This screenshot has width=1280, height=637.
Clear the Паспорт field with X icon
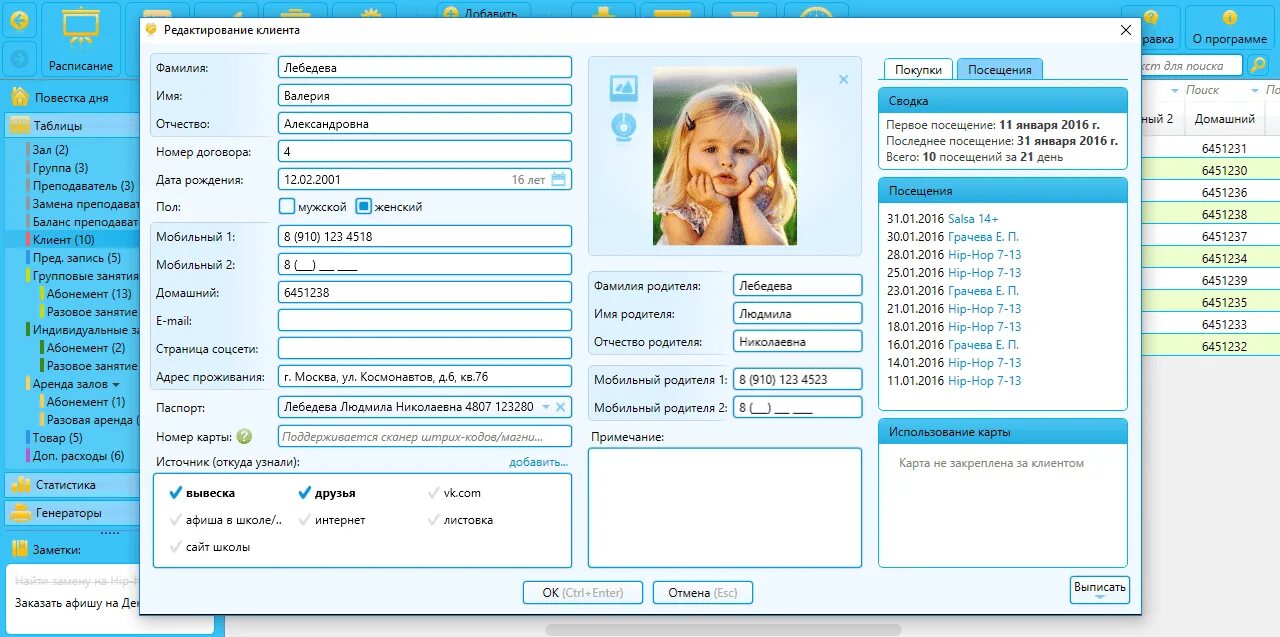pos(561,407)
